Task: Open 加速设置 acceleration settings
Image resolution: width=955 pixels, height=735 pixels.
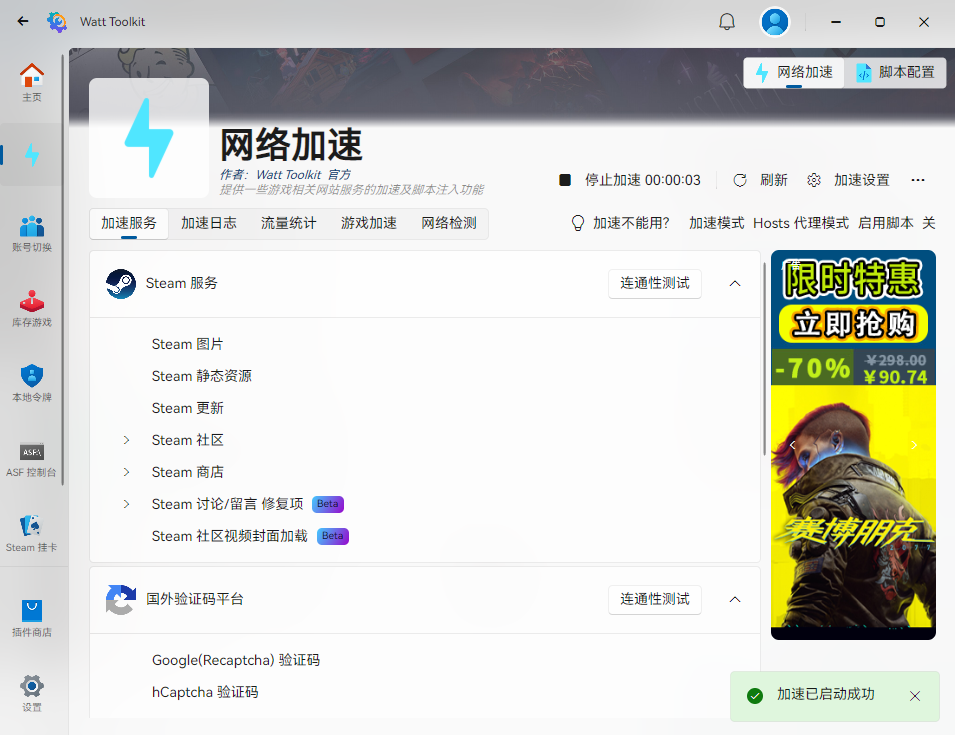Action: pos(848,180)
